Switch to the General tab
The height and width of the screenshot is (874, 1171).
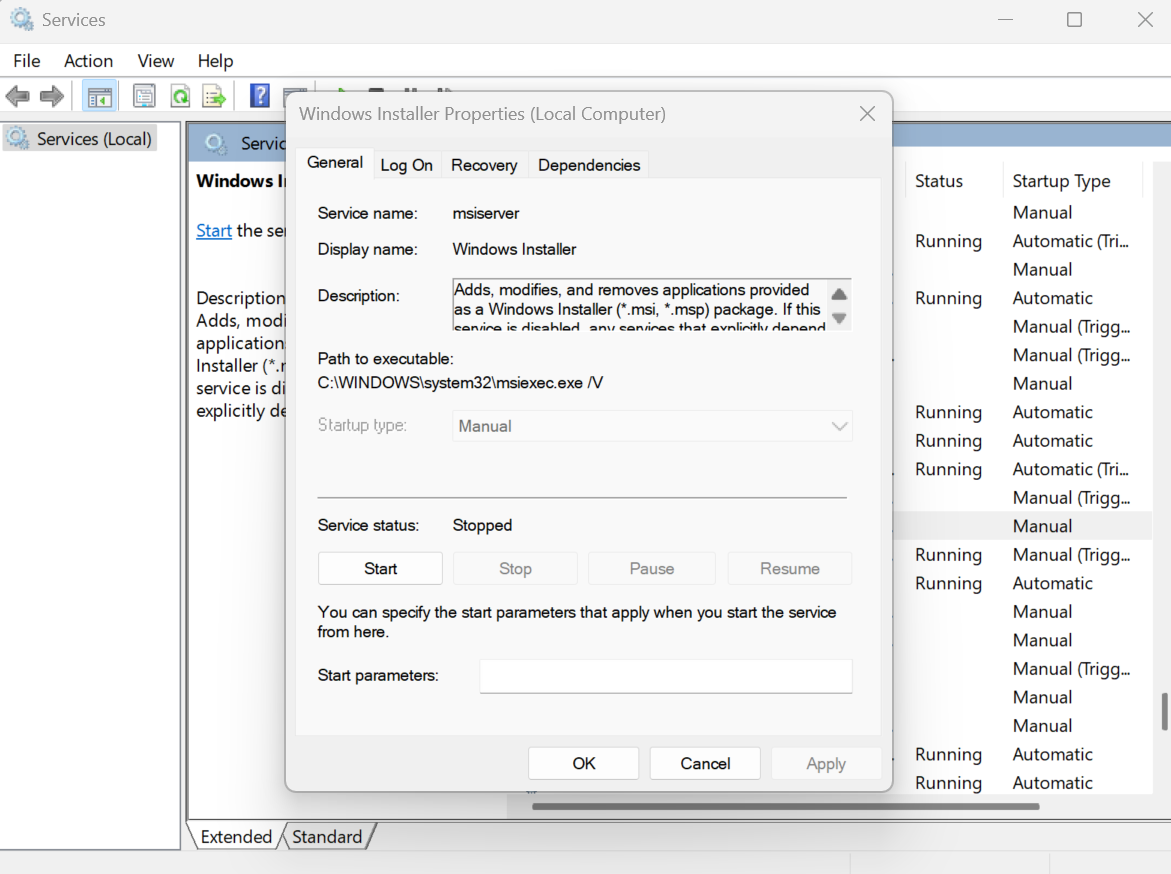coord(335,163)
